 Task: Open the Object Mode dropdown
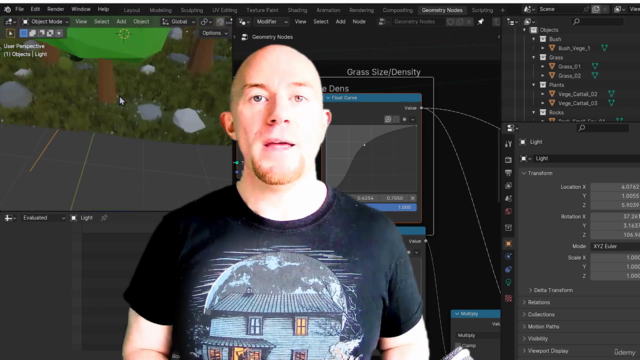[x=45, y=22]
